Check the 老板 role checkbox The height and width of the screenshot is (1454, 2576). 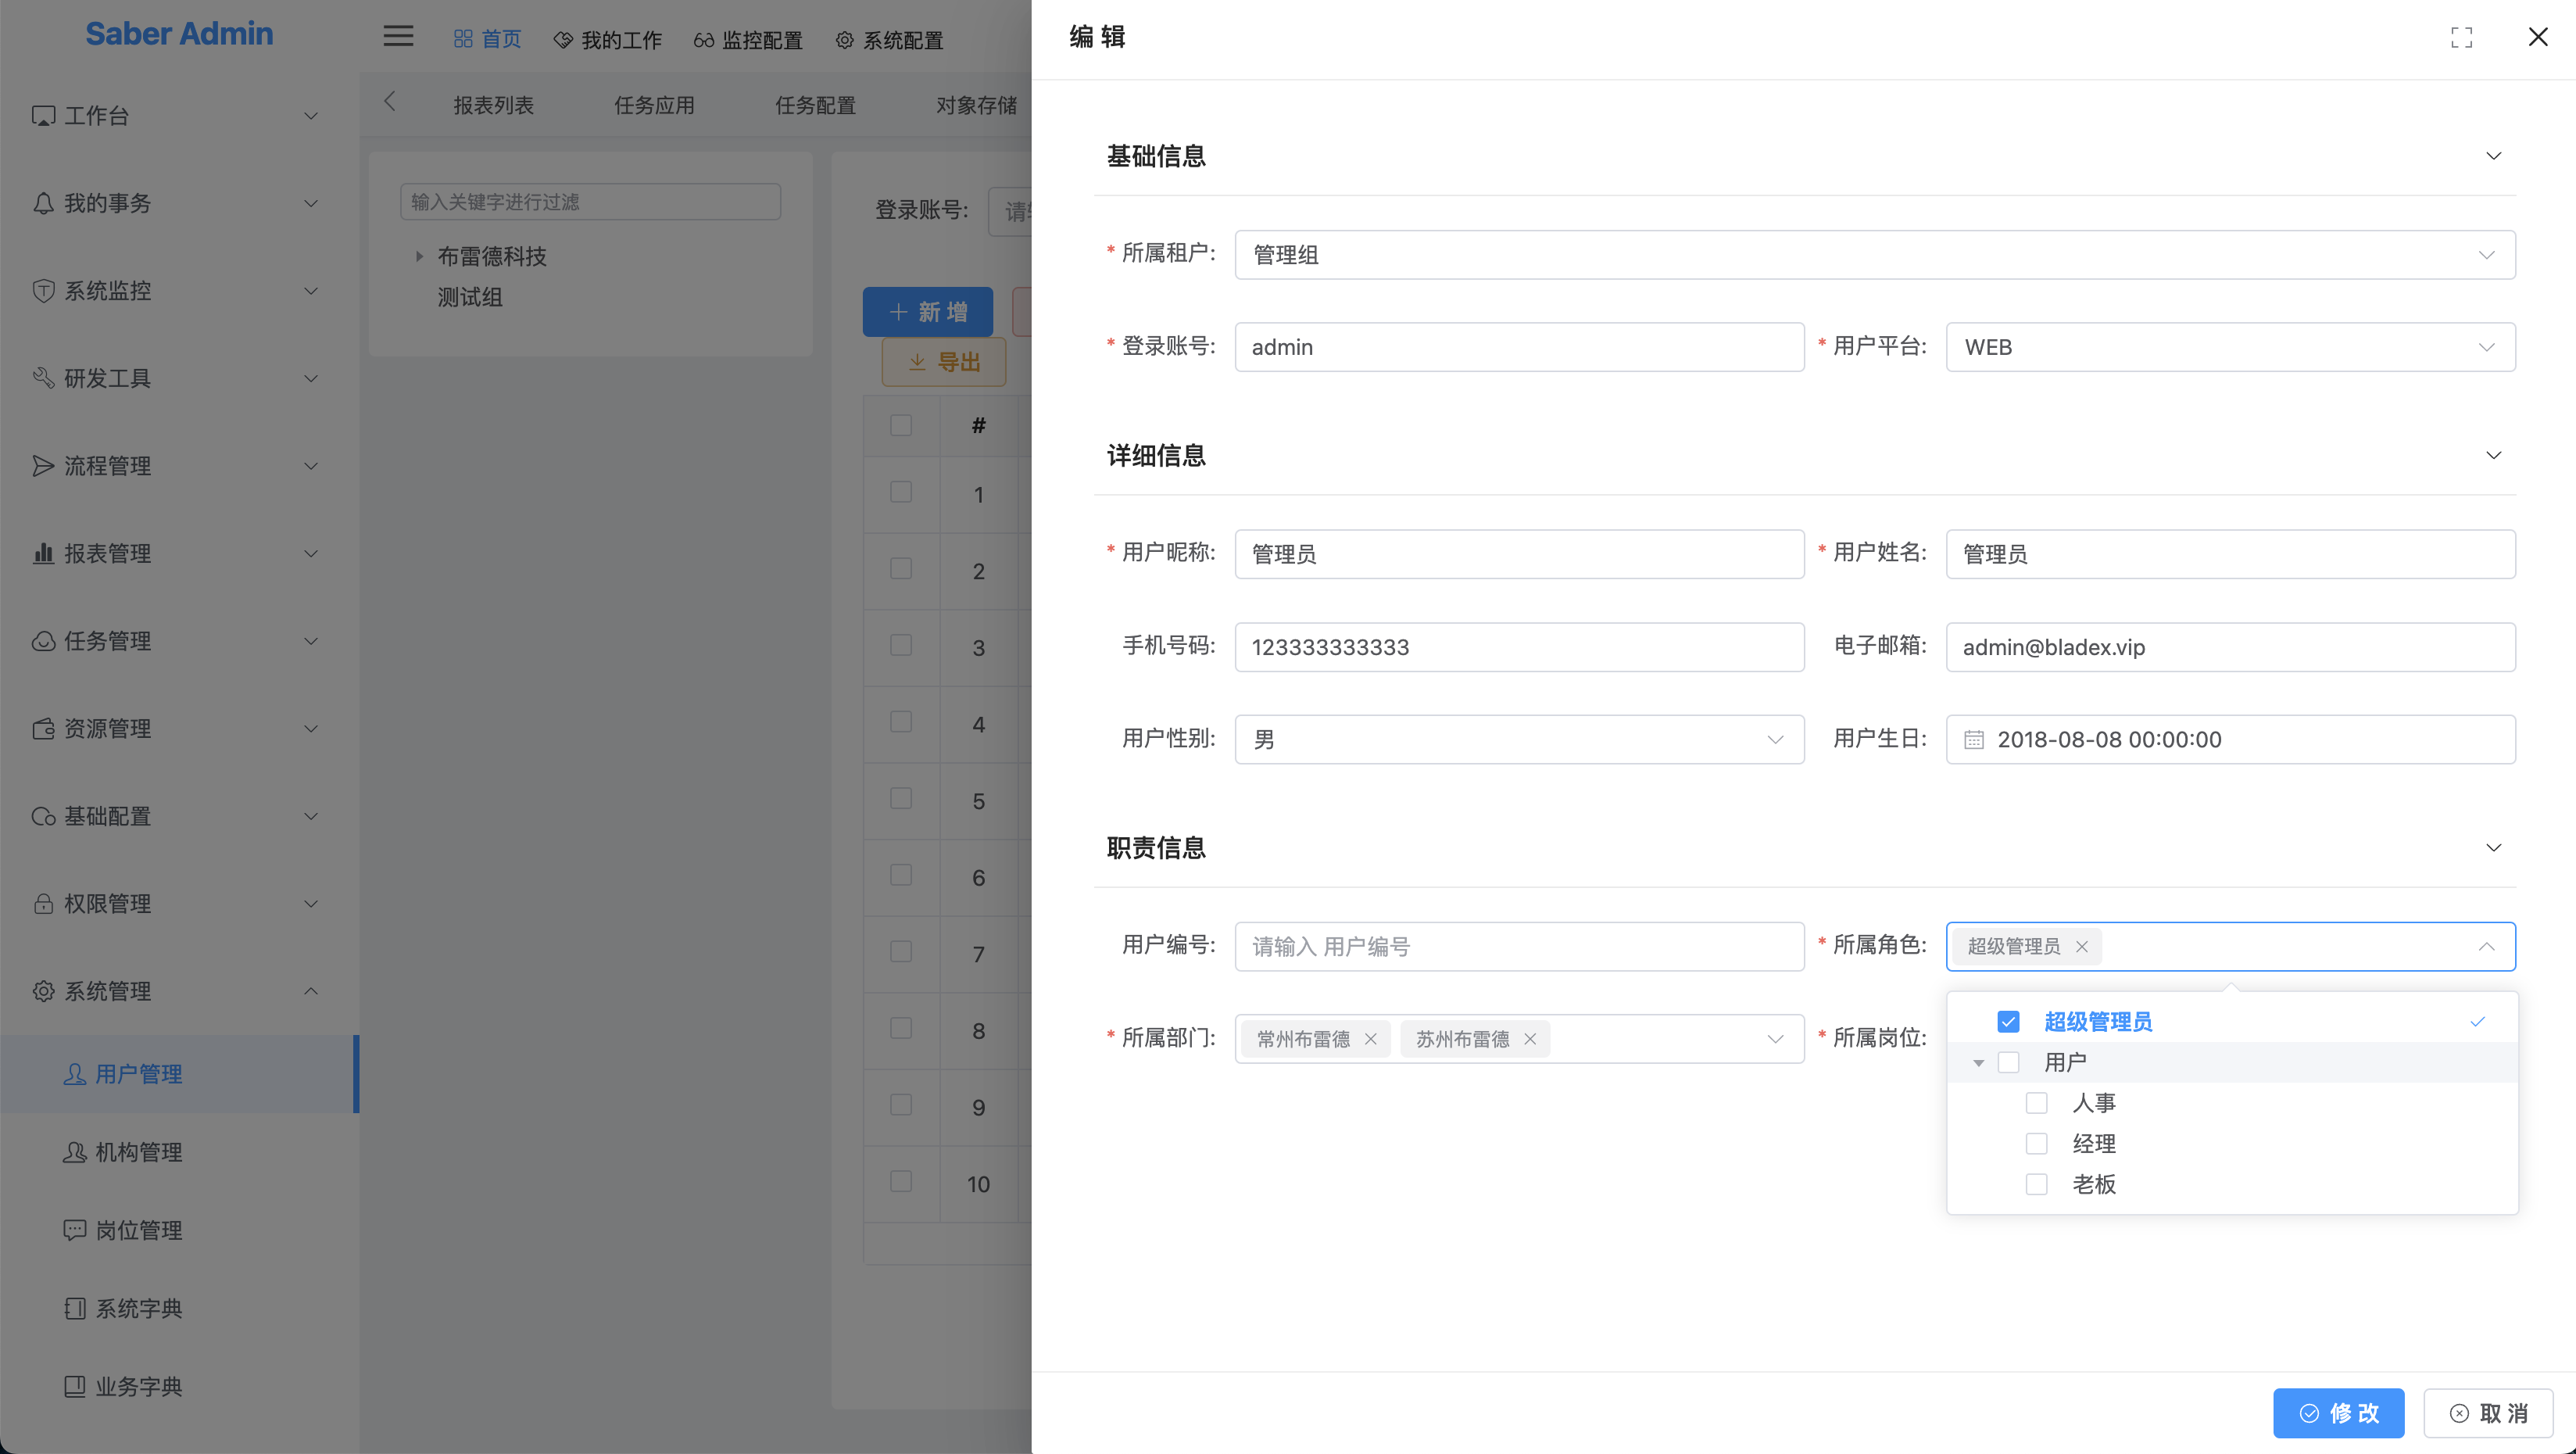point(2036,1184)
